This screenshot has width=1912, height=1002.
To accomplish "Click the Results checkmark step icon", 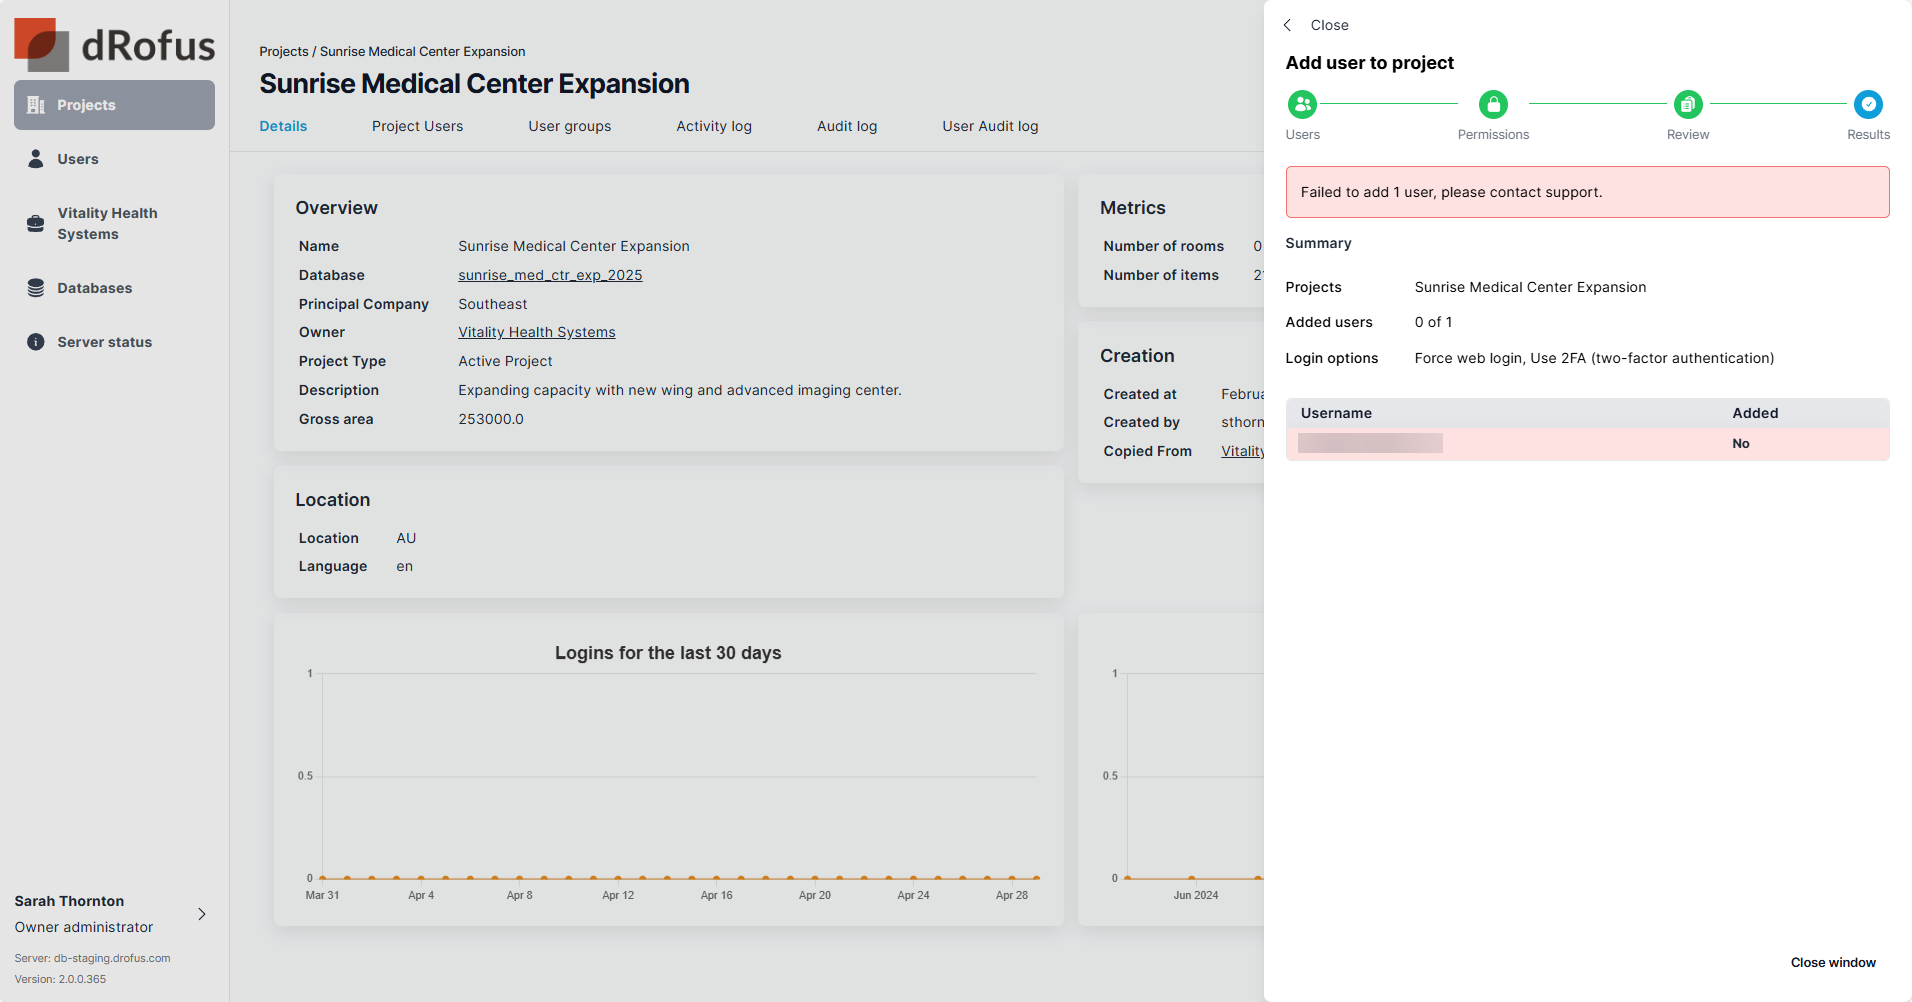I will point(1868,104).
